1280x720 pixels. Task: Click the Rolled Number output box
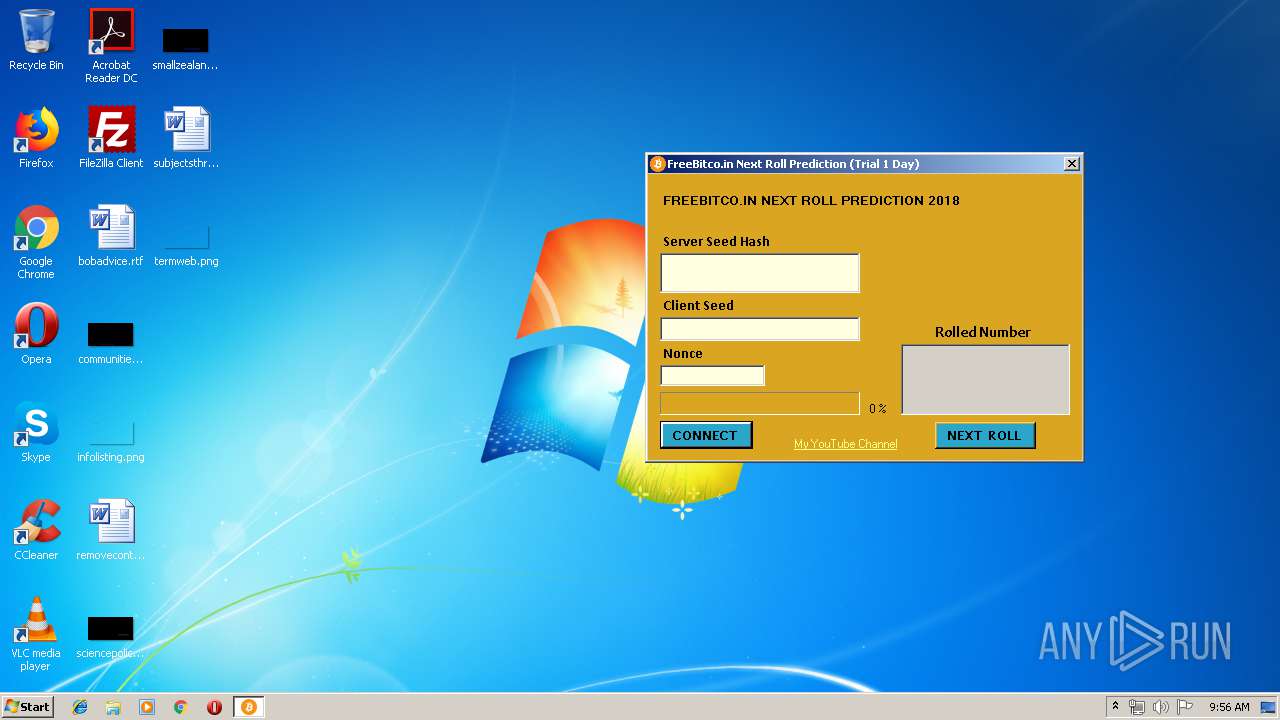(x=985, y=379)
